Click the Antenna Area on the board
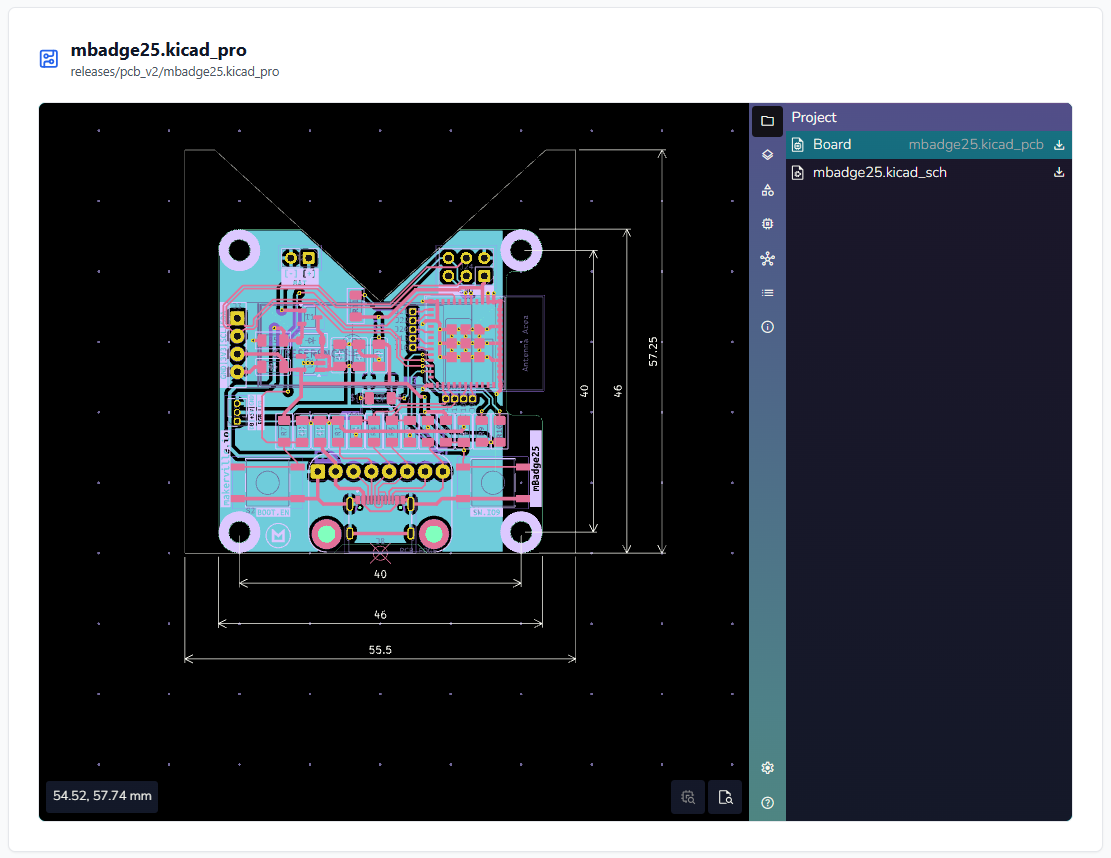Viewport: 1111px width, 858px height. [x=525, y=342]
